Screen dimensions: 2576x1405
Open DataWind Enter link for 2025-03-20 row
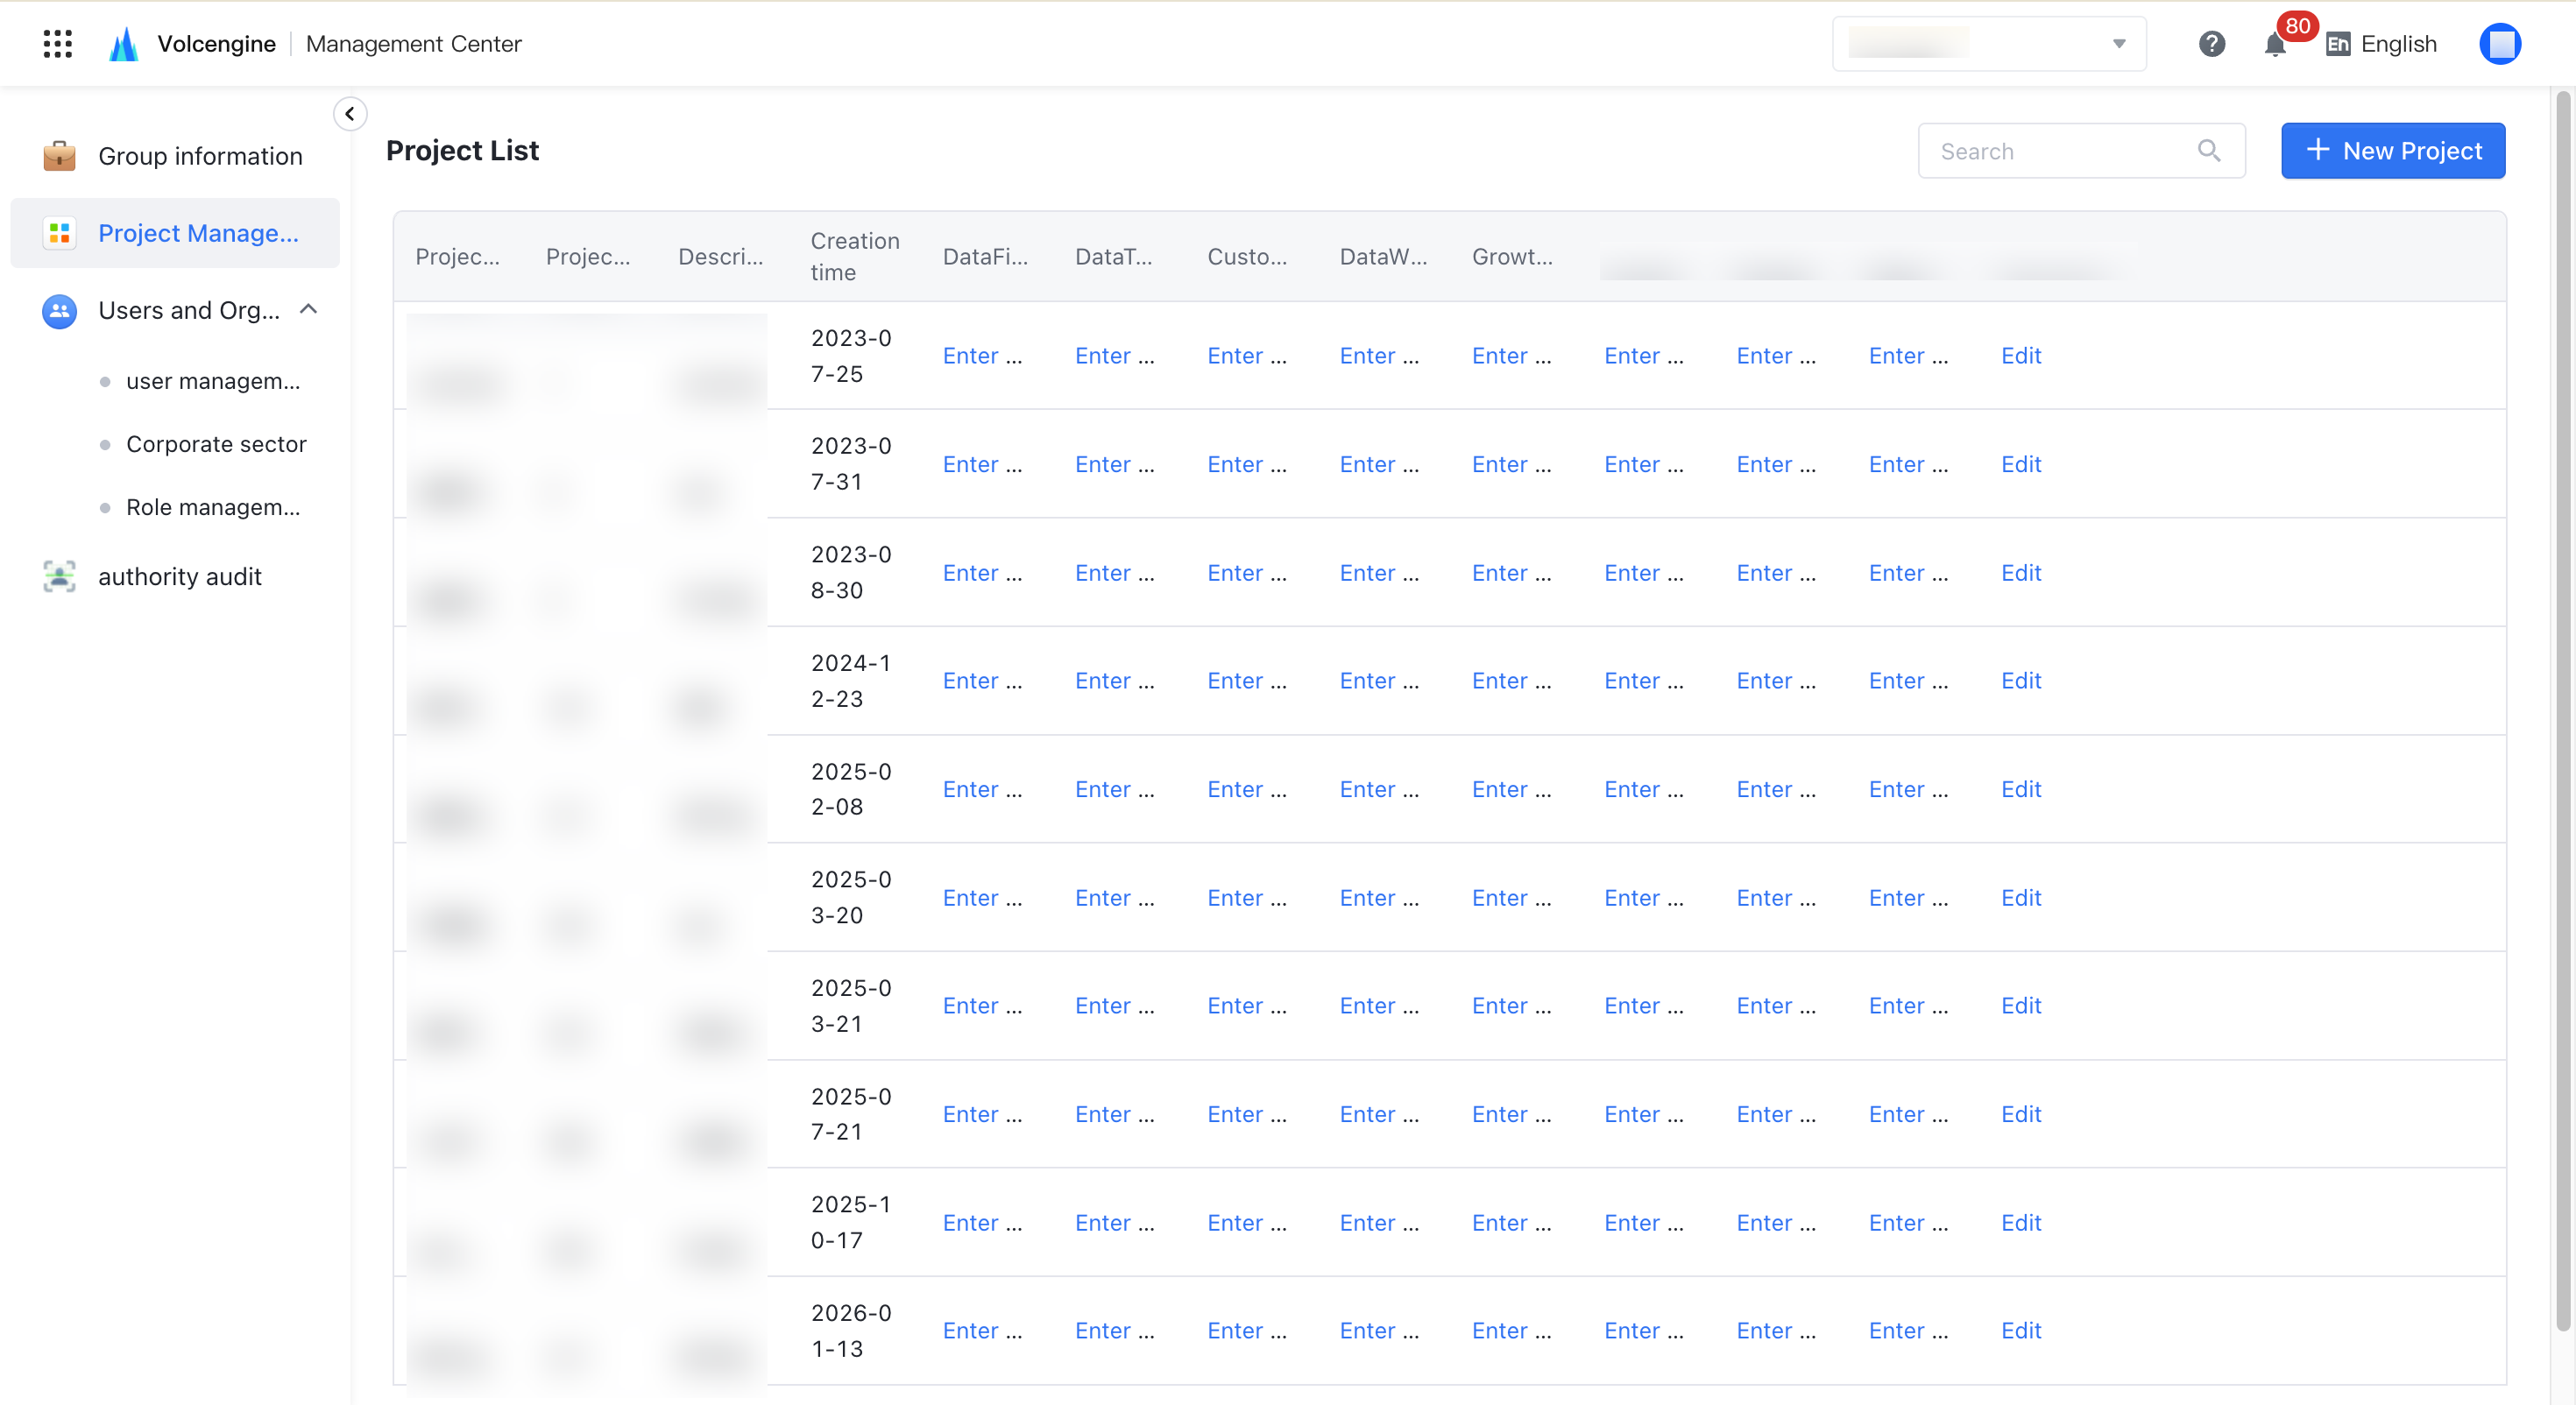[x=1379, y=898]
